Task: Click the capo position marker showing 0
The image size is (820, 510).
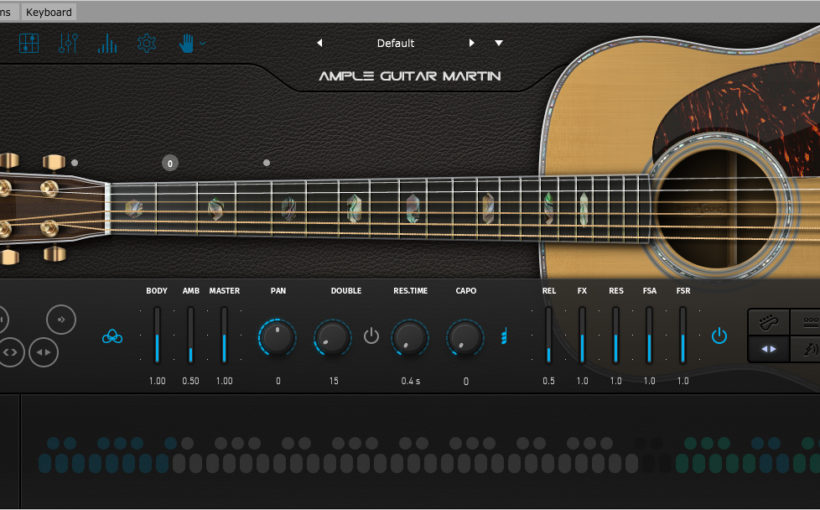Action: 169,163
